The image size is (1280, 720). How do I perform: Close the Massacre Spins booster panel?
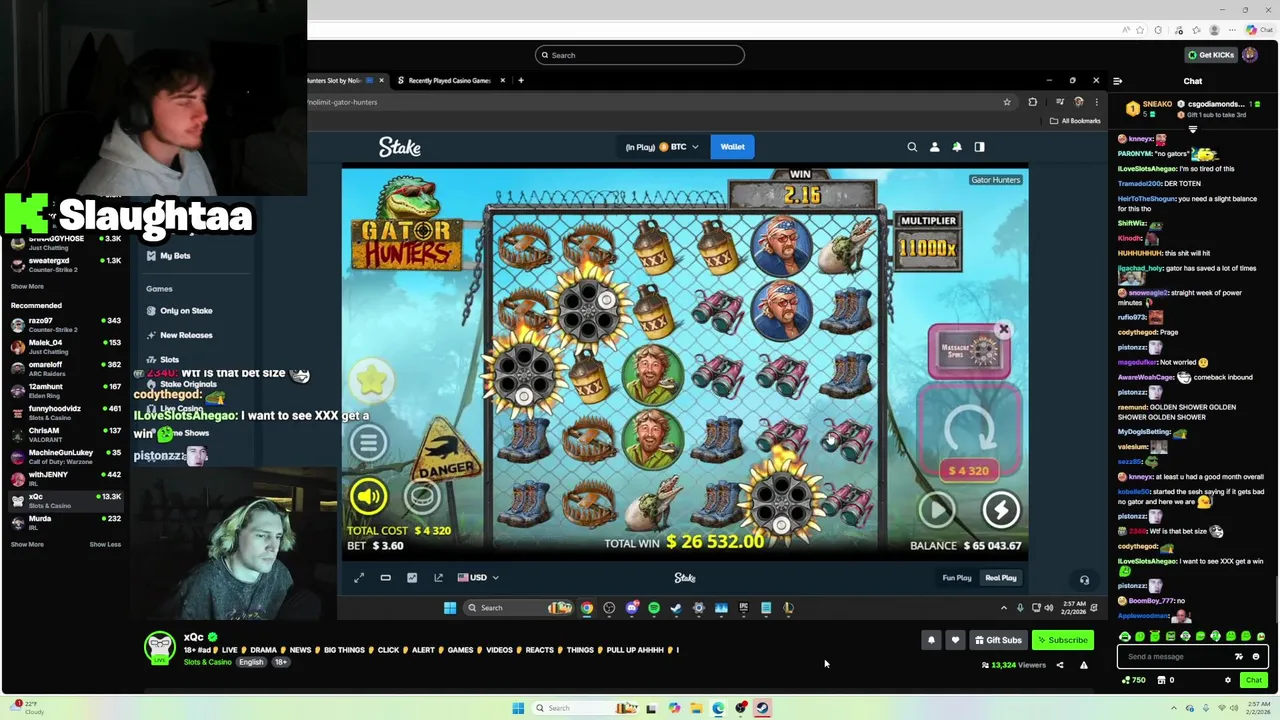click(x=1003, y=329)
